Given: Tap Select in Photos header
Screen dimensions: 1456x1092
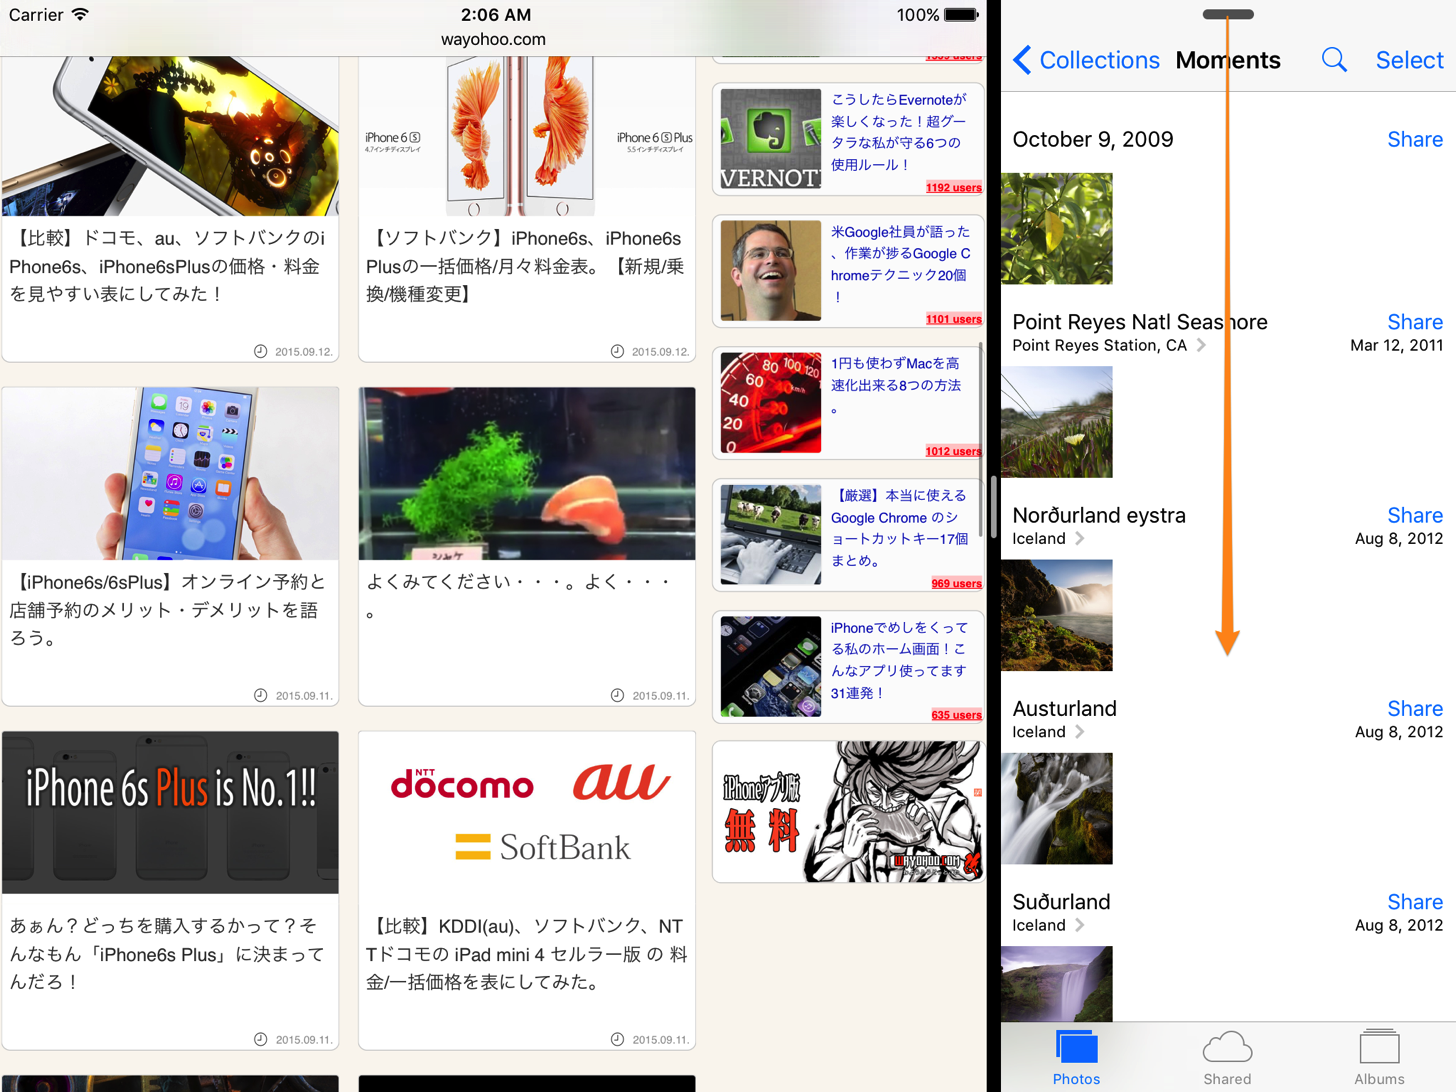Looking at the screenshot, I should pyautogui.click(x=1409, y=60).
